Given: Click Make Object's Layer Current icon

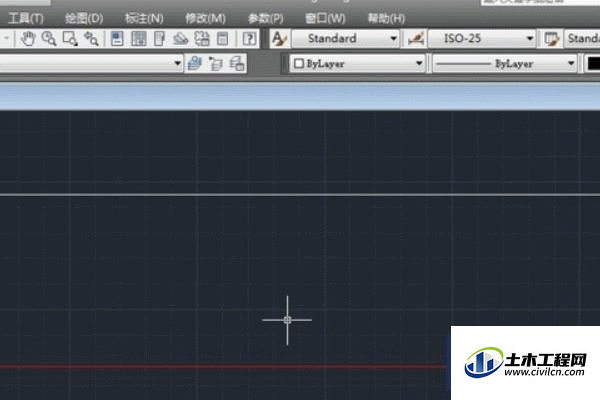Looking at the screenshot, I should [195, 64].
